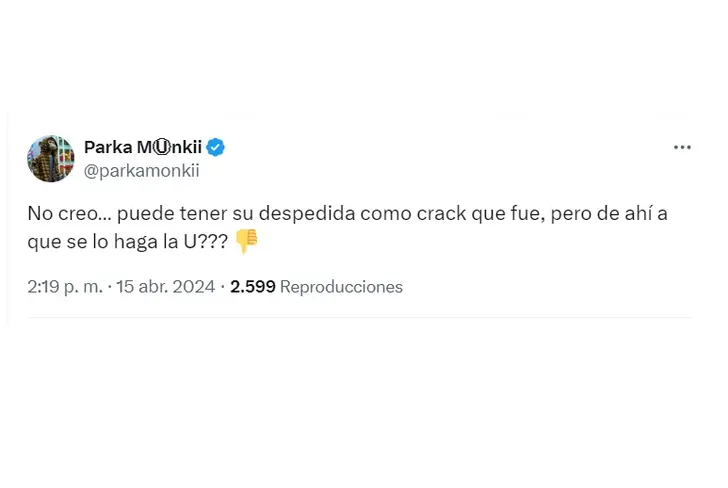The width and height of the screenshot is (728, 488).
Task: Click the Reproducciones label
Action: click(341, 287)
